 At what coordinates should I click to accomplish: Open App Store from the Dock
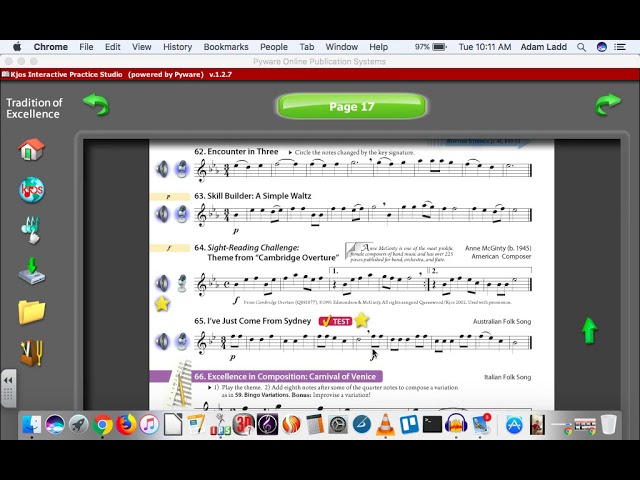(x=514, y=424)
